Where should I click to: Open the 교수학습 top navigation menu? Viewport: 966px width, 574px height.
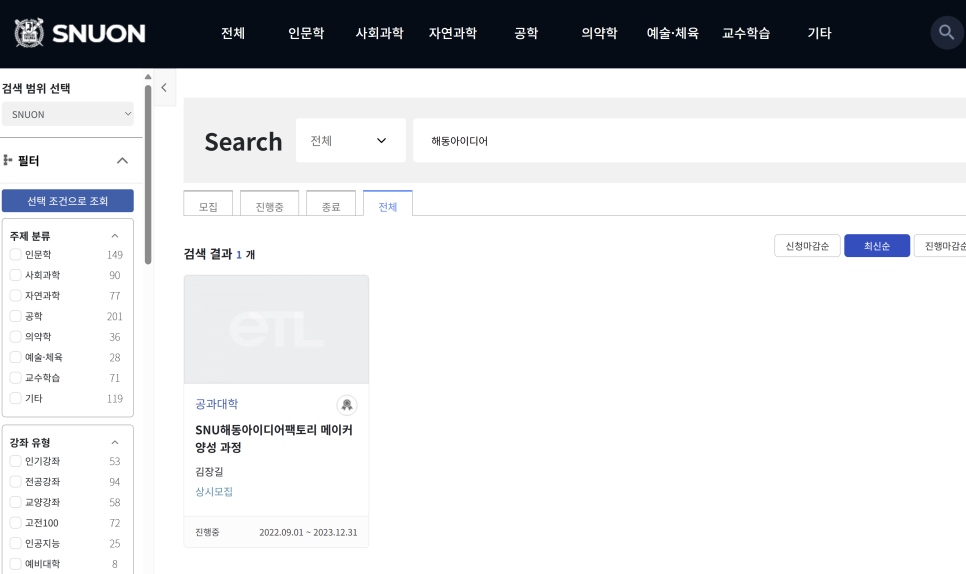pyautogui.click(x=746, y=33)
